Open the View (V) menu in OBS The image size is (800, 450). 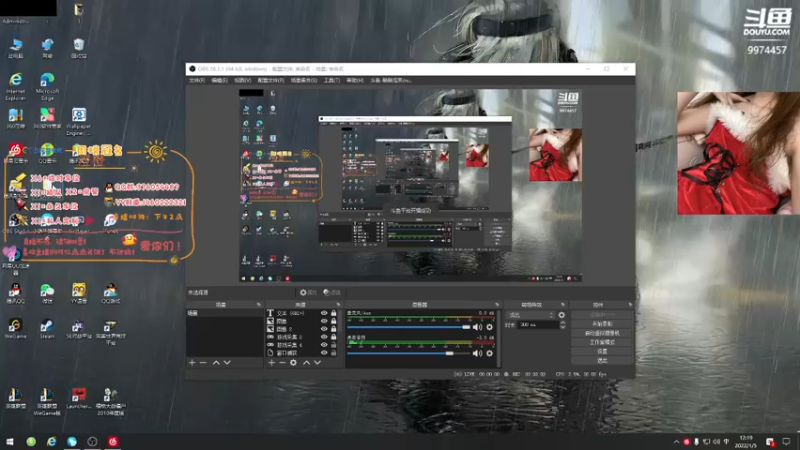242,80
